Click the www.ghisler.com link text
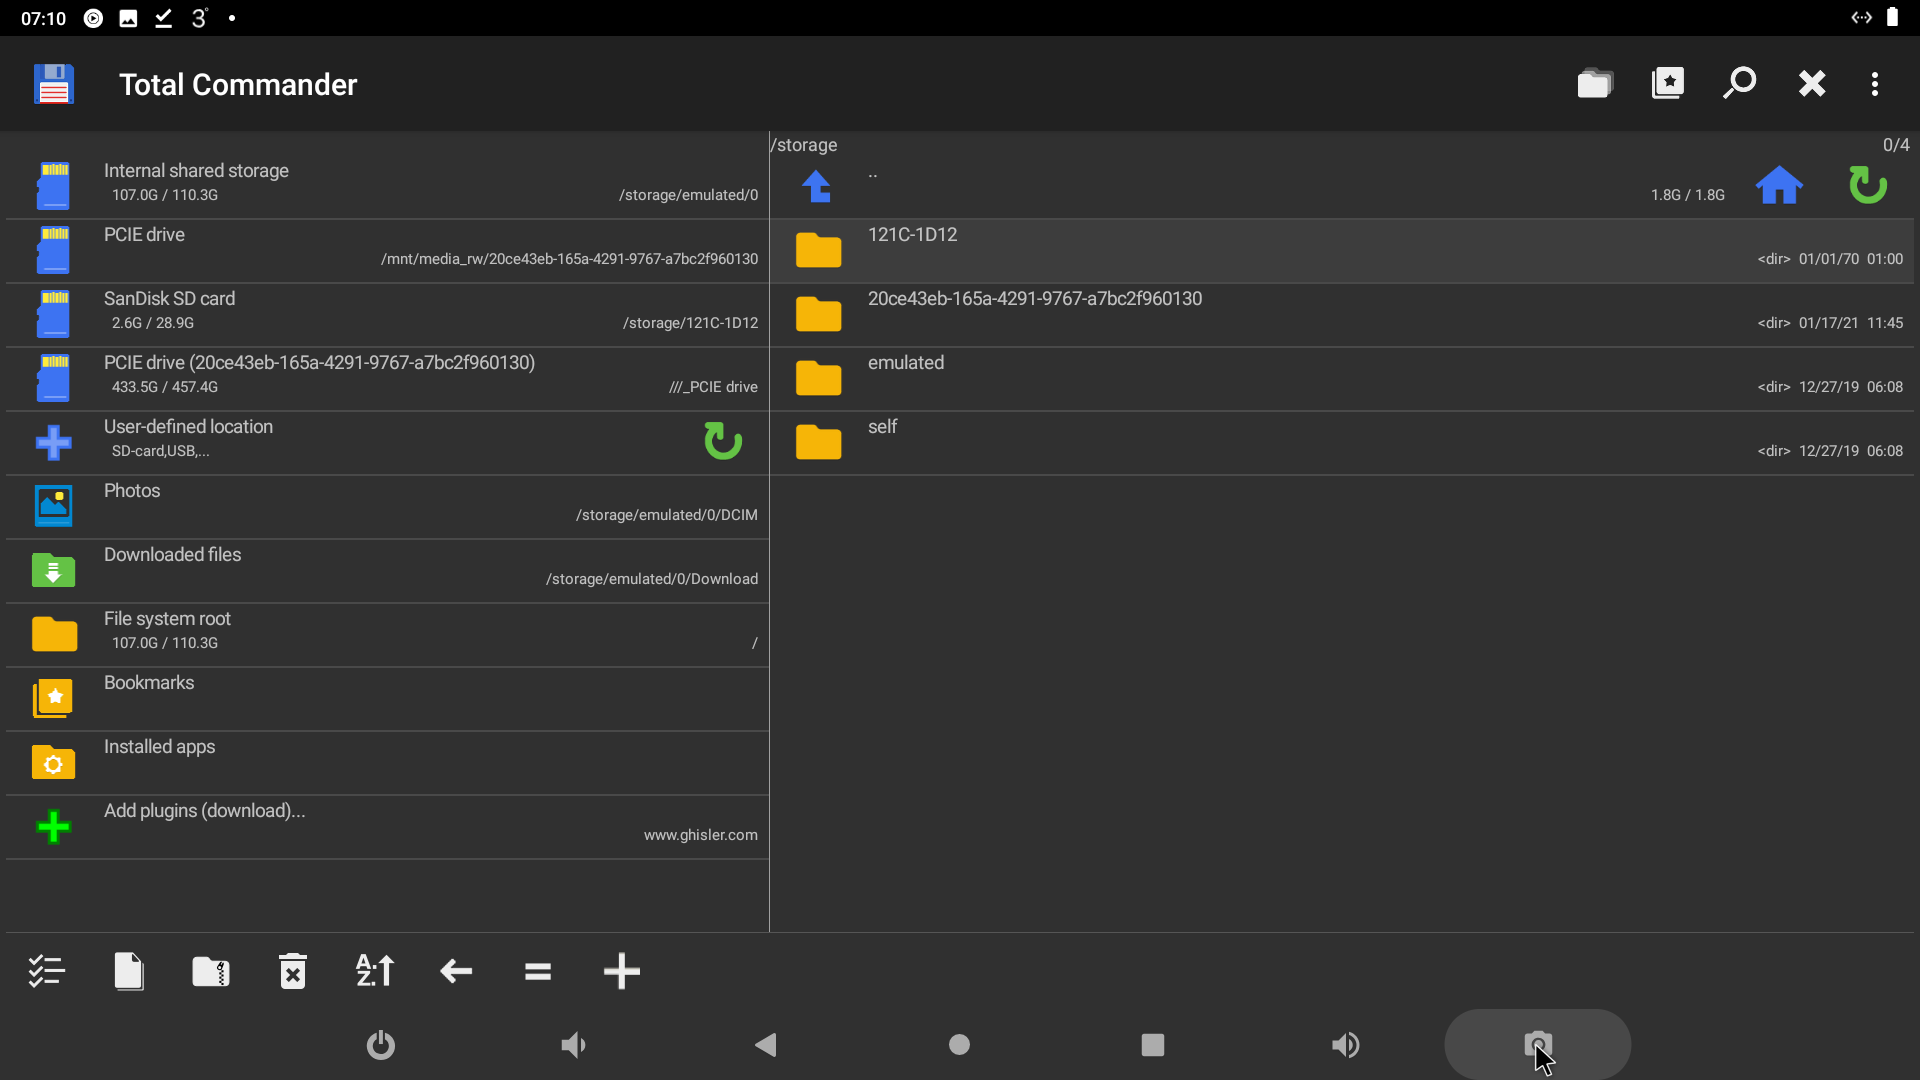Viewport: 1920px width, 1080px height. click(700, 835)
